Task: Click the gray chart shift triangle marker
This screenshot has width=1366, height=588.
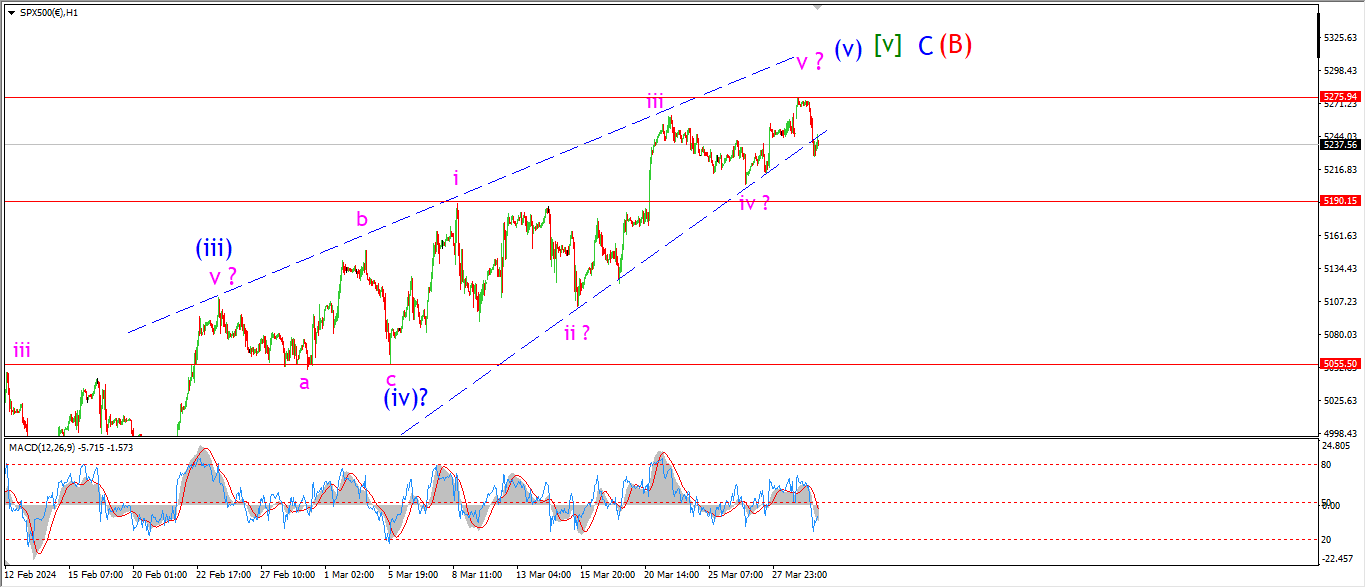Action: point(818,7)
